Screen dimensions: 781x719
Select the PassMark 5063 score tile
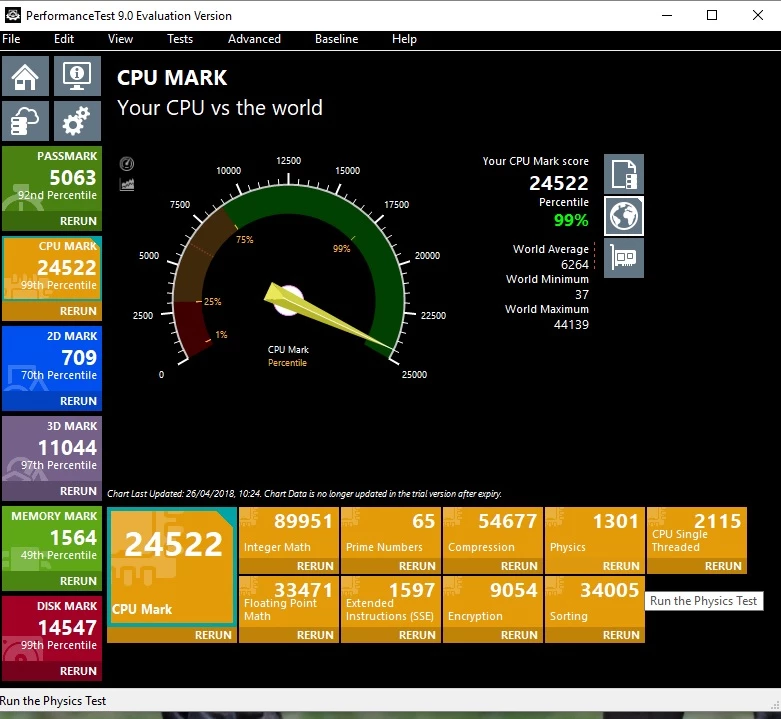(x=52, y=179)
